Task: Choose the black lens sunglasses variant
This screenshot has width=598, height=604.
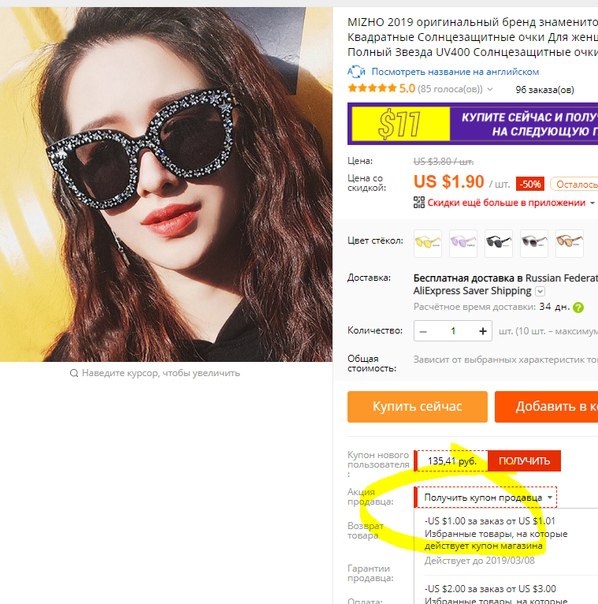Action: 498,243
